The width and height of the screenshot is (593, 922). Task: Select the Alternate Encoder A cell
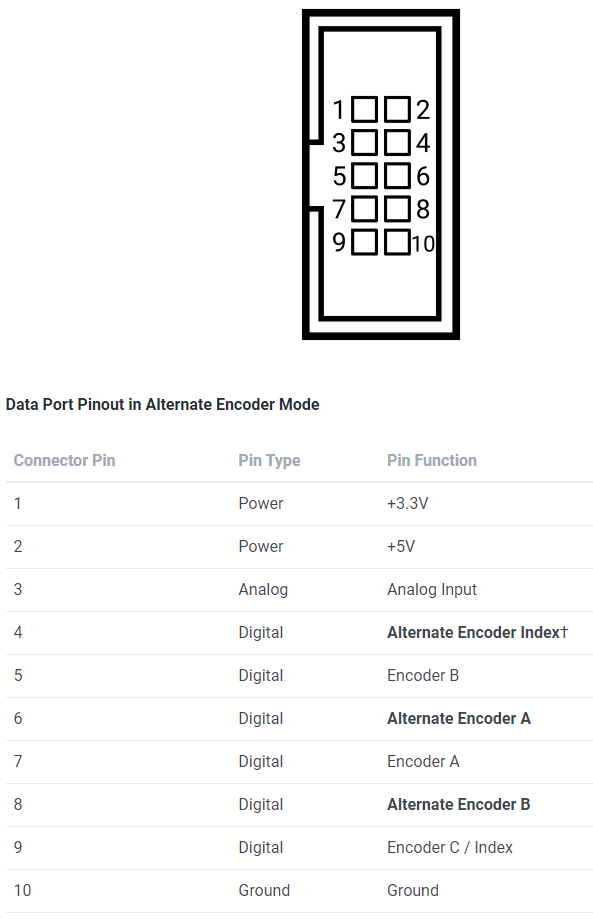[459, 719]
